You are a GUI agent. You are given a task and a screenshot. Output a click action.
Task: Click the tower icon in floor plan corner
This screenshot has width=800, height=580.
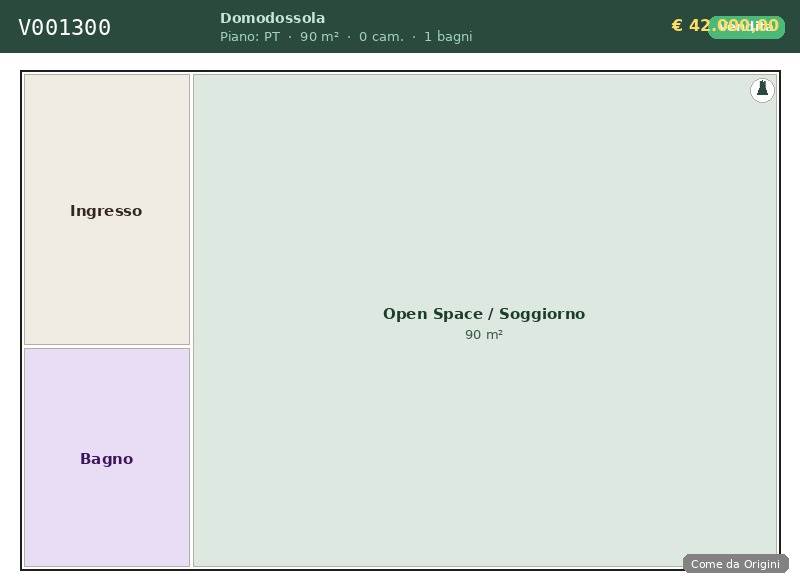[x=762, y=90]
